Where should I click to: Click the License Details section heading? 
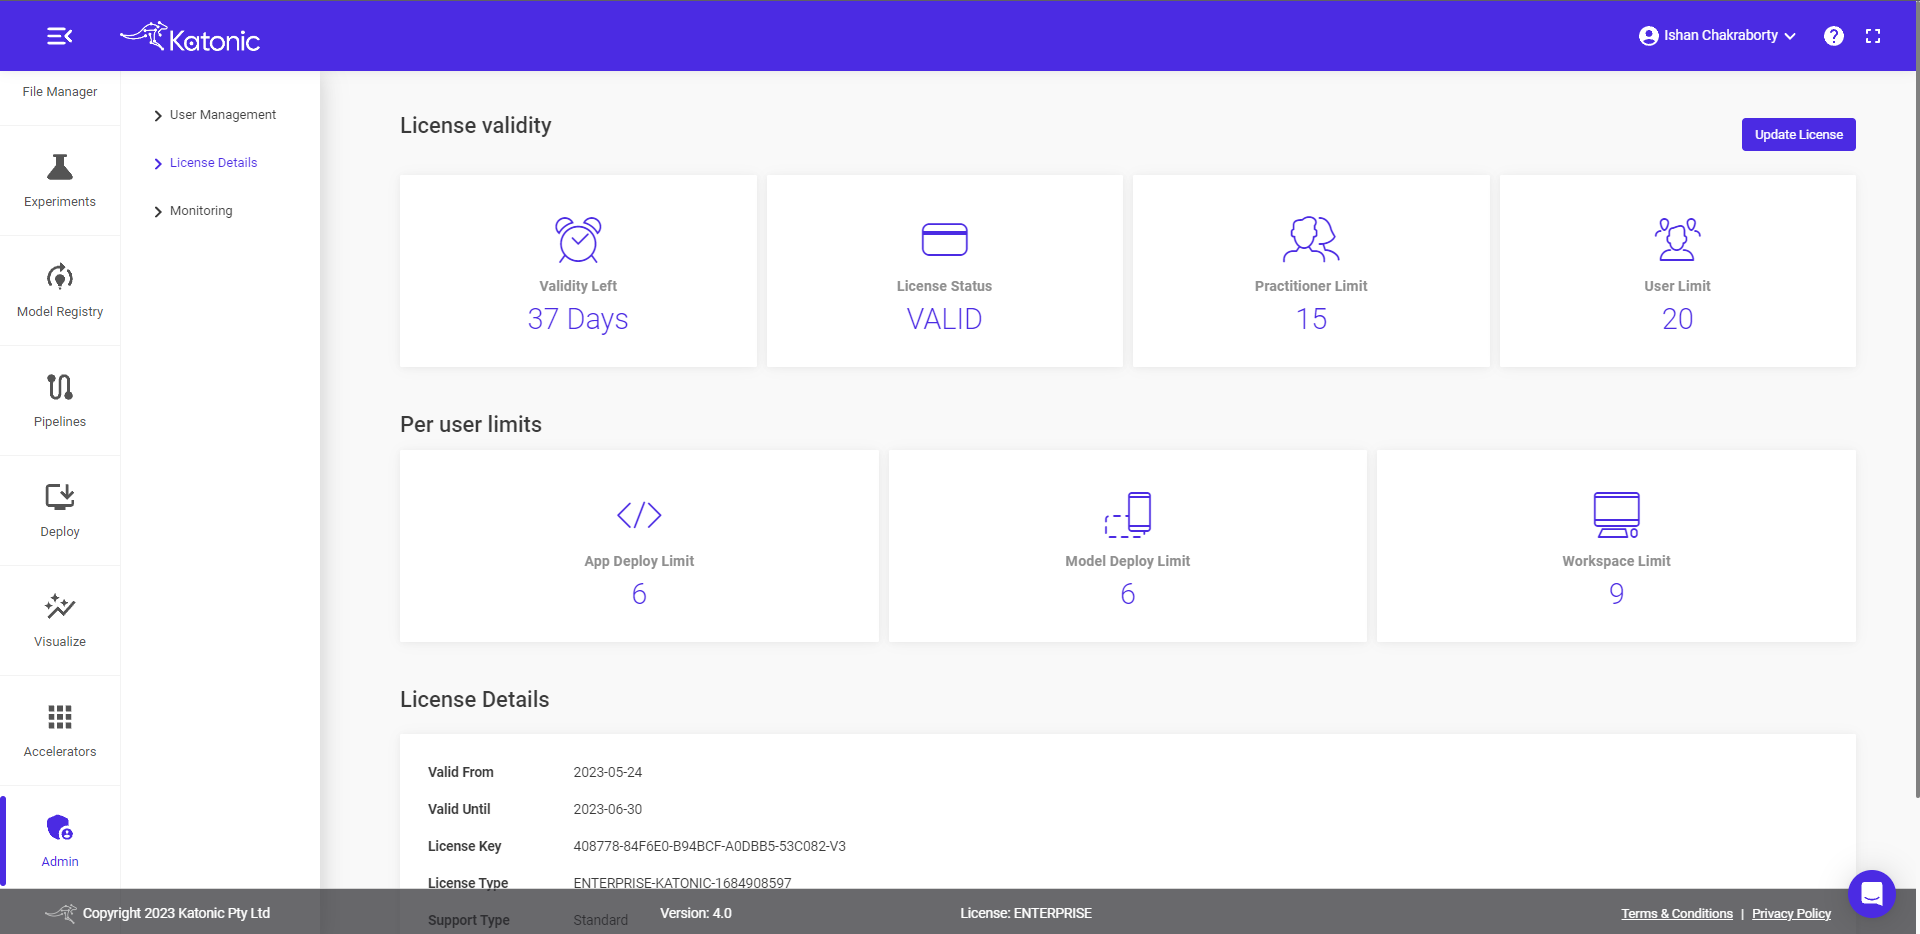[x=475, y=699]
